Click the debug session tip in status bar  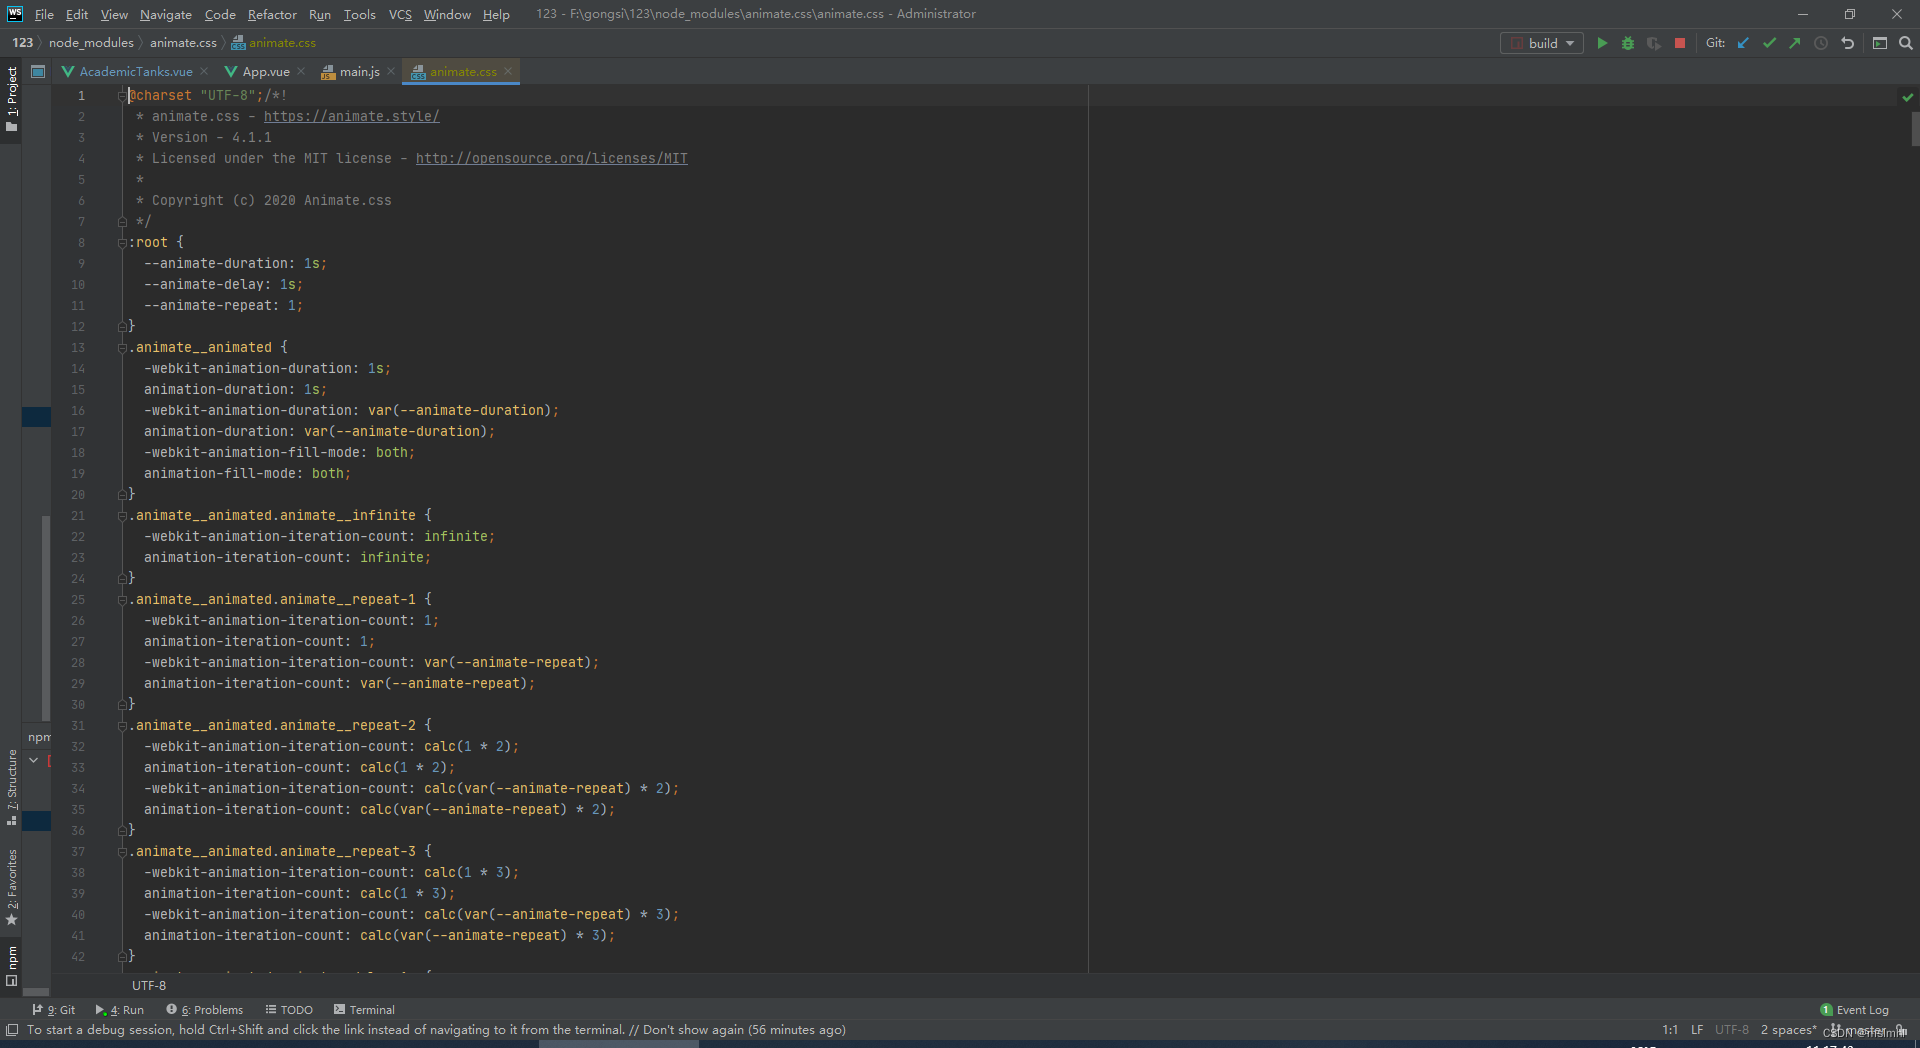click(436, 1030)
